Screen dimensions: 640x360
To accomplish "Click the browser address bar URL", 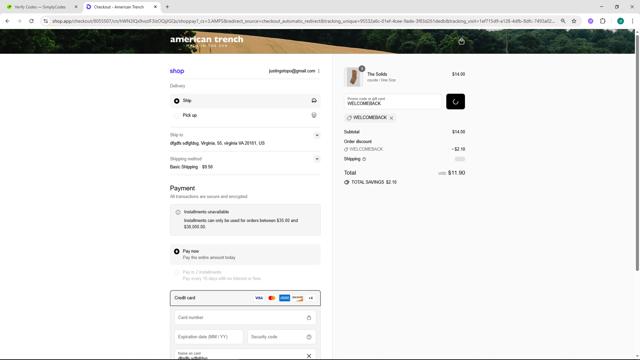I will coord(304,21).
